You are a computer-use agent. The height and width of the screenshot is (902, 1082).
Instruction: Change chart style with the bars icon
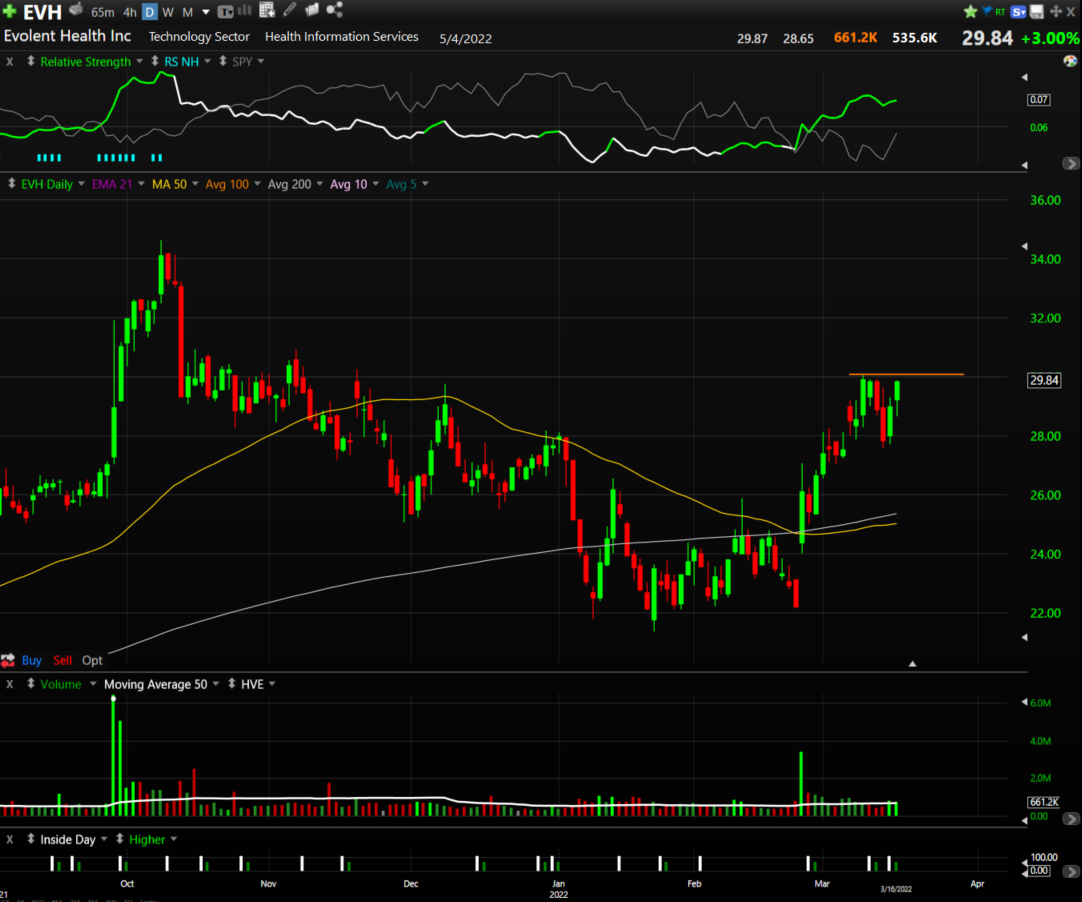click(x=244, y=10)
